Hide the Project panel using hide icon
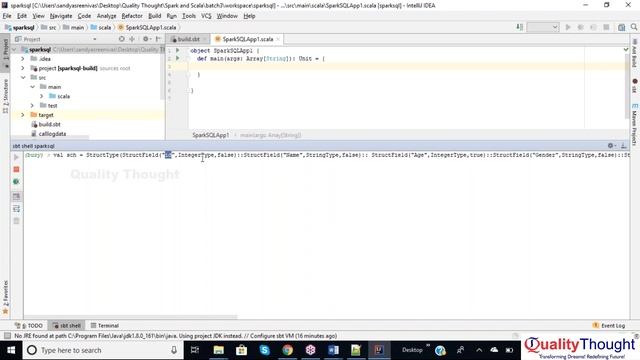Image resolution: width=640 pixels, height=360 pixels. (x=158, y=39)
